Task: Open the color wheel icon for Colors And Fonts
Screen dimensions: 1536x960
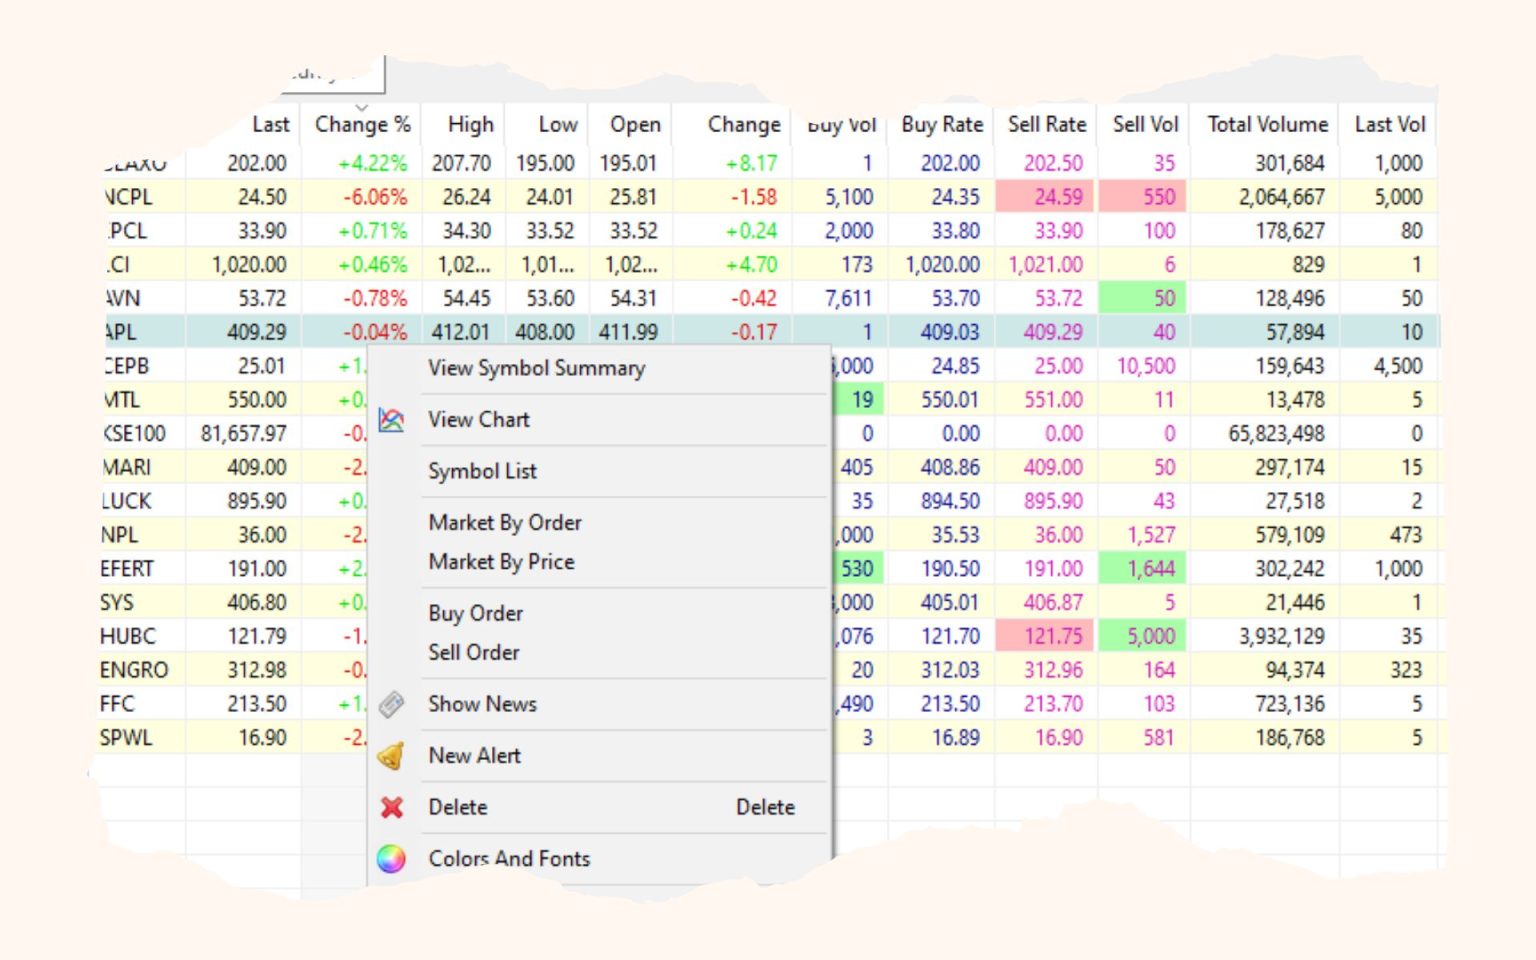Action: 391,858
